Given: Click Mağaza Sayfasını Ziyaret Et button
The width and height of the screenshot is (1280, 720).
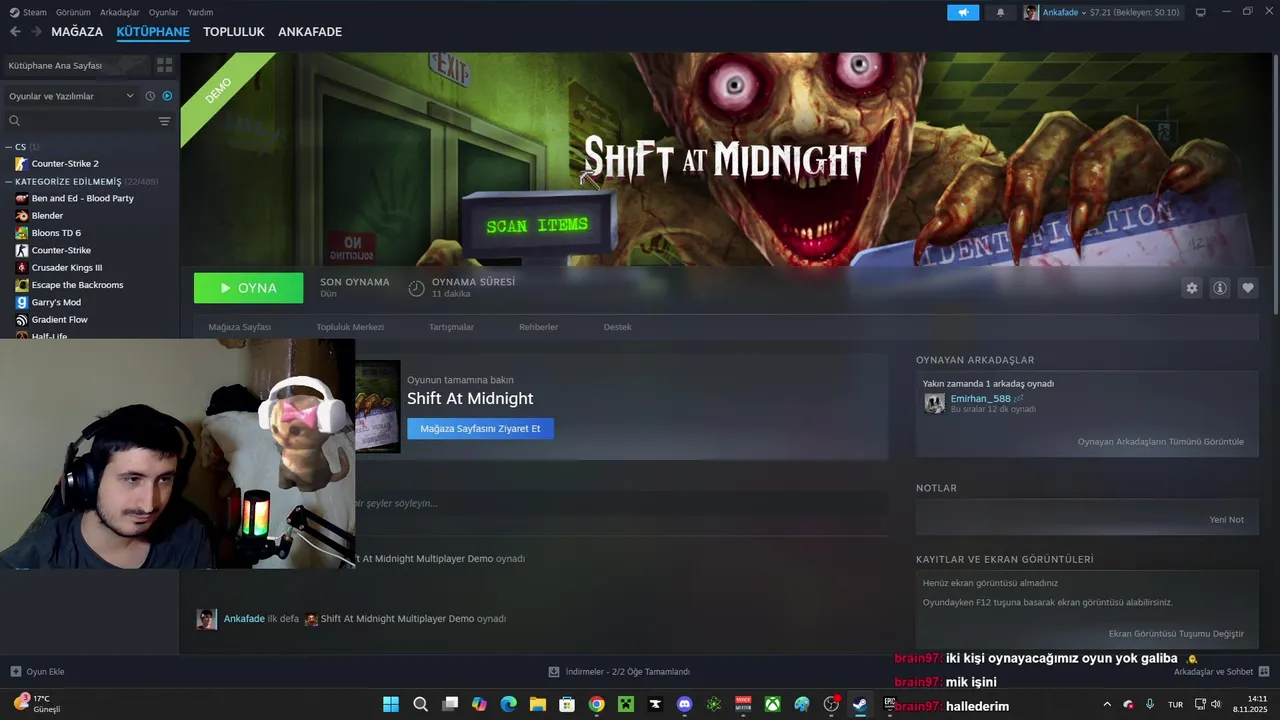Looking at the screenshot, I should 480,429.
